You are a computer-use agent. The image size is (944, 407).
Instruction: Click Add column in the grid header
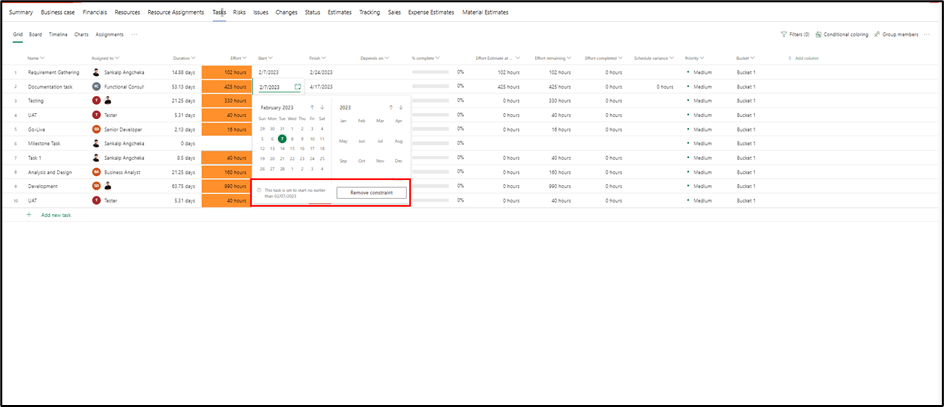click(804, 59)
